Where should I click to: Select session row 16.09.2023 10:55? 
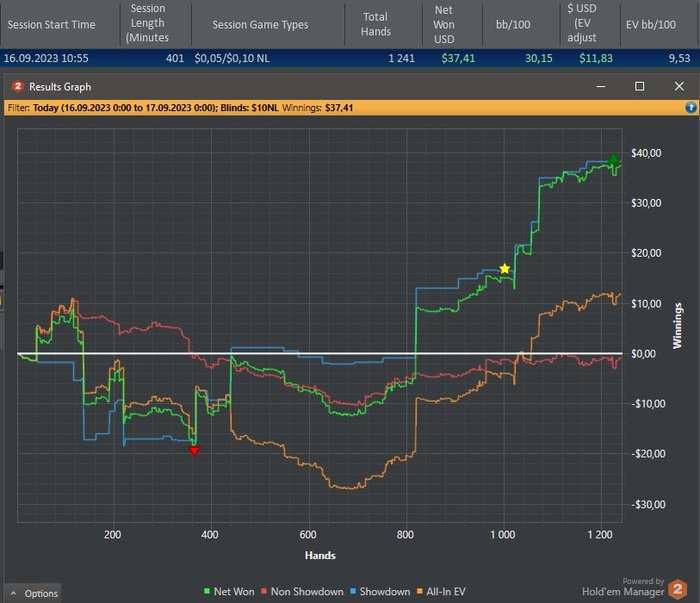point(350,58)
